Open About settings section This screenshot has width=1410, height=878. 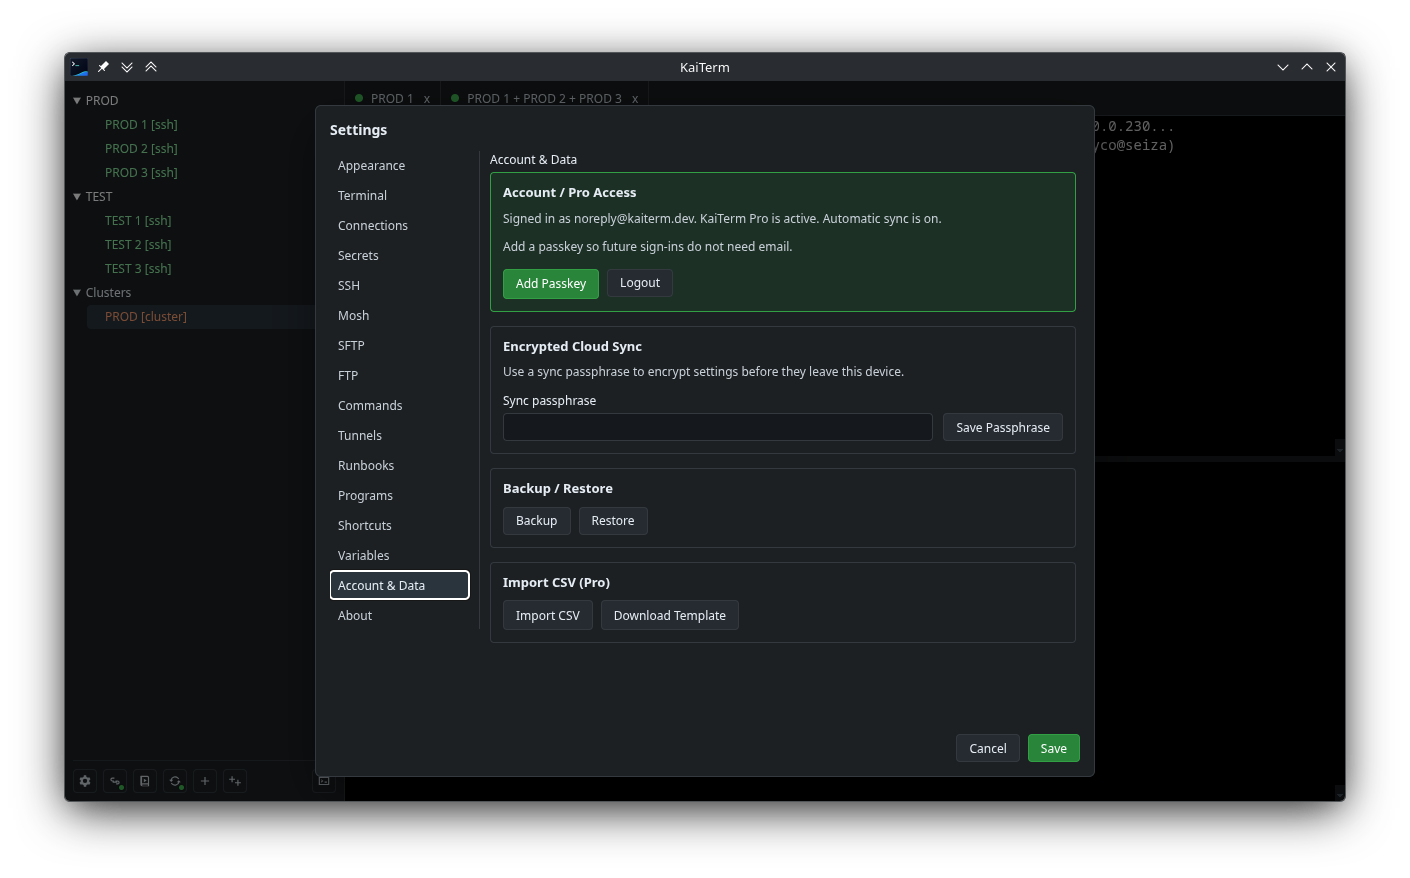tap(399, 616)
